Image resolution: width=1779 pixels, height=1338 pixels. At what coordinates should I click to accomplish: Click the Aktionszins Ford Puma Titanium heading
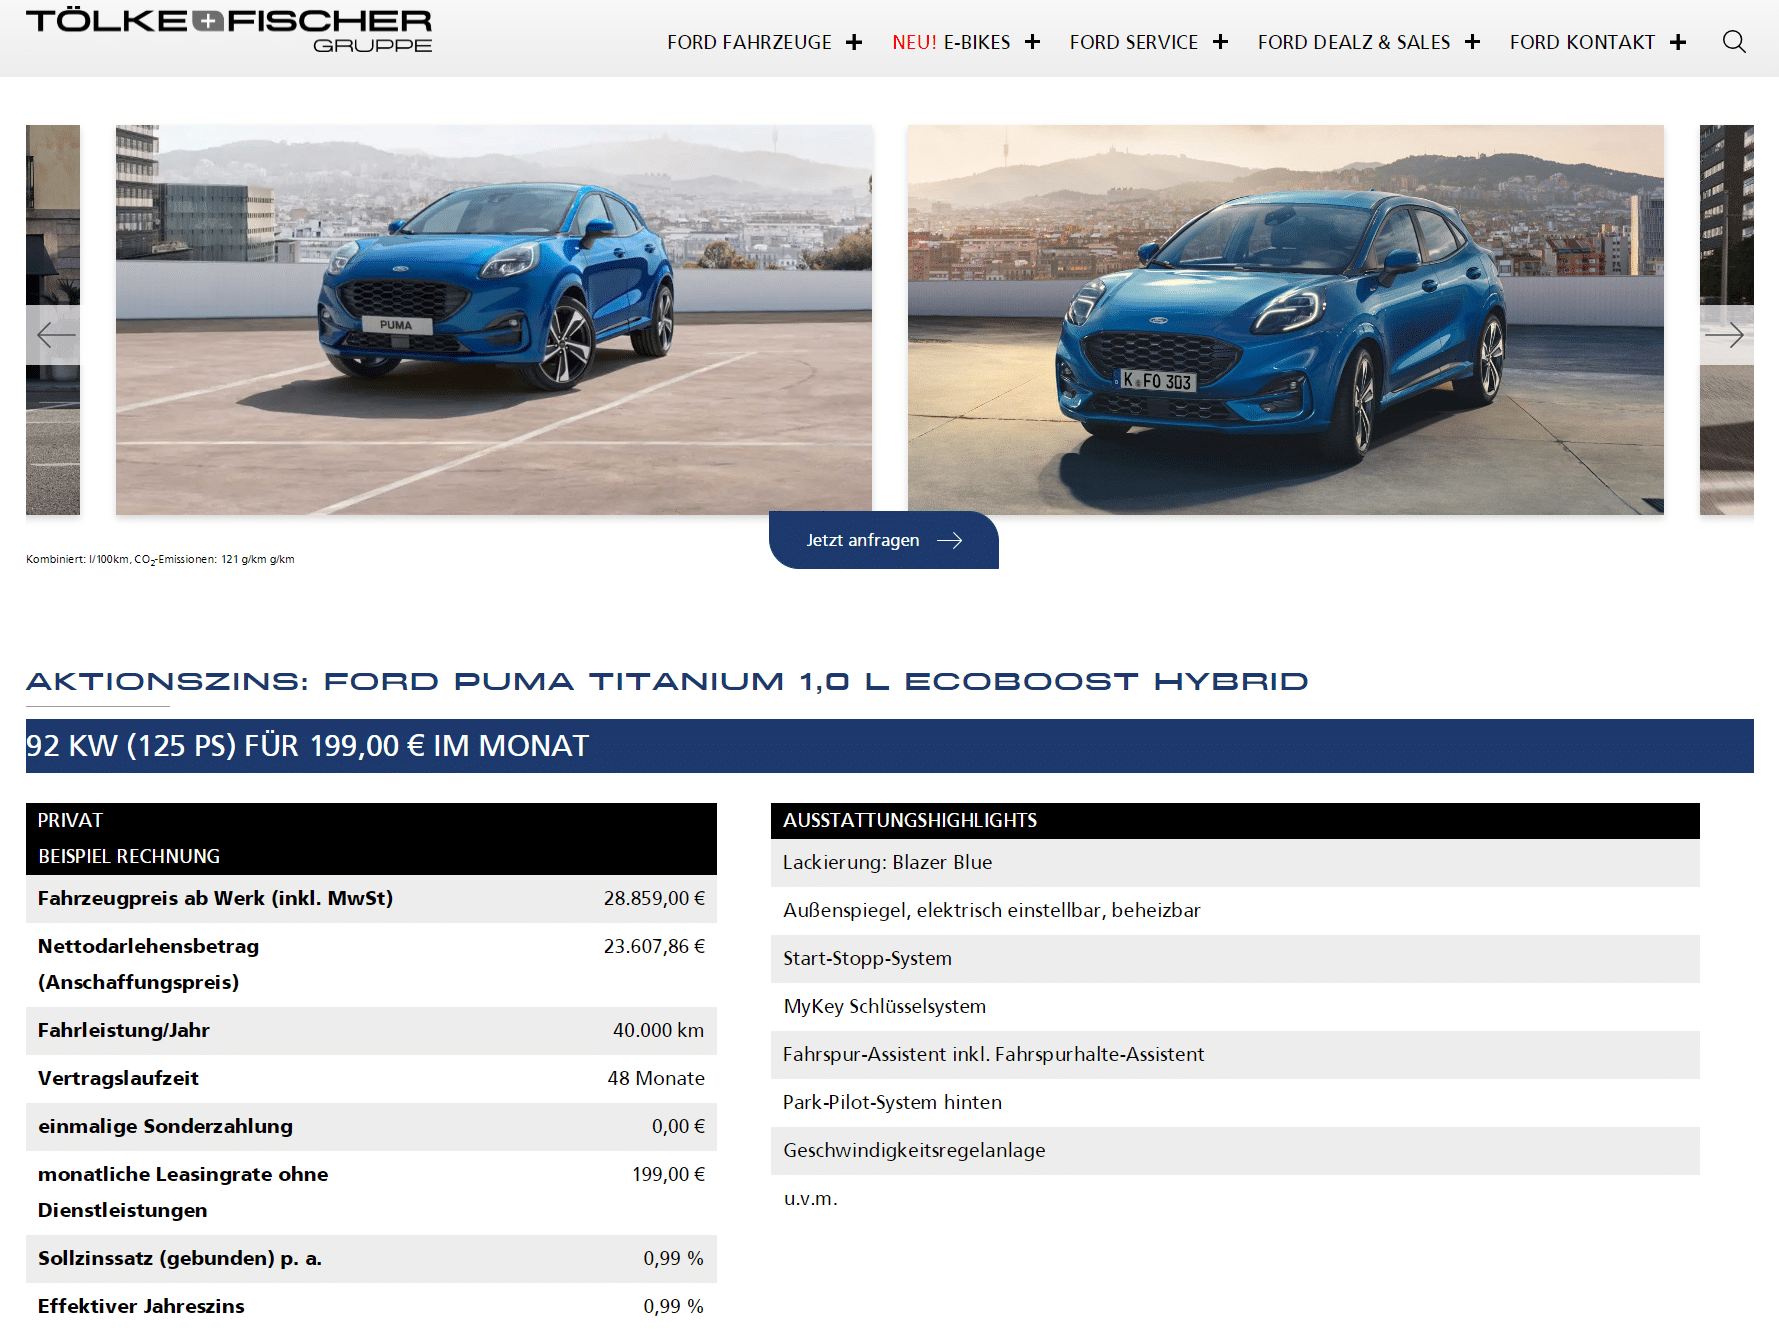(x=667, y=682)
